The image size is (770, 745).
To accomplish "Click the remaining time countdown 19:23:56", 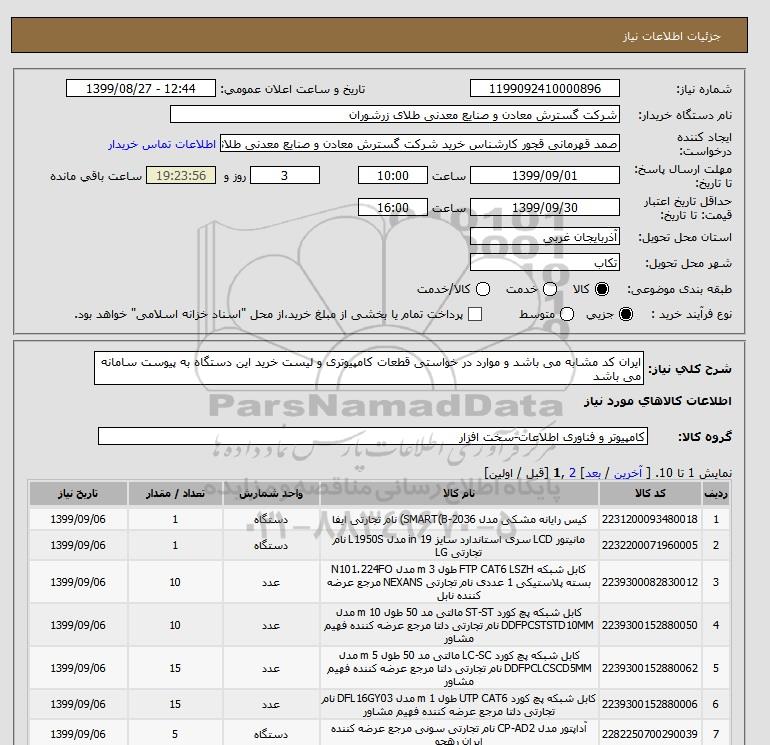I will click(x=181, y=175).
